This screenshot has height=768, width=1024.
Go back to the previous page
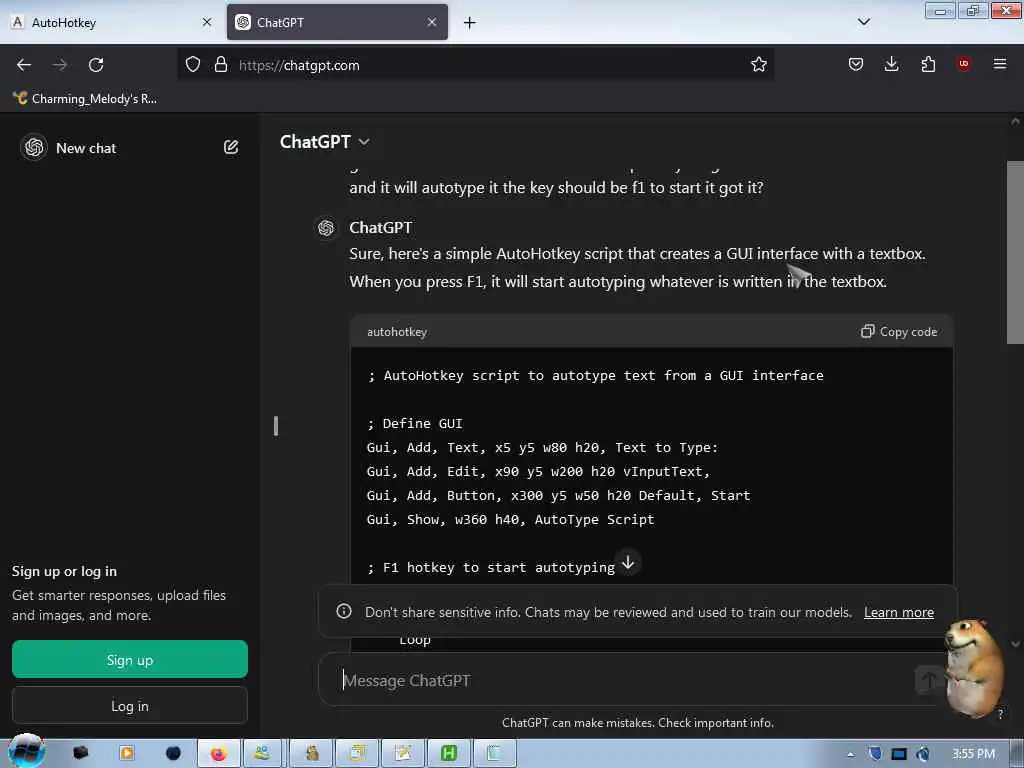tap(24, 65)
